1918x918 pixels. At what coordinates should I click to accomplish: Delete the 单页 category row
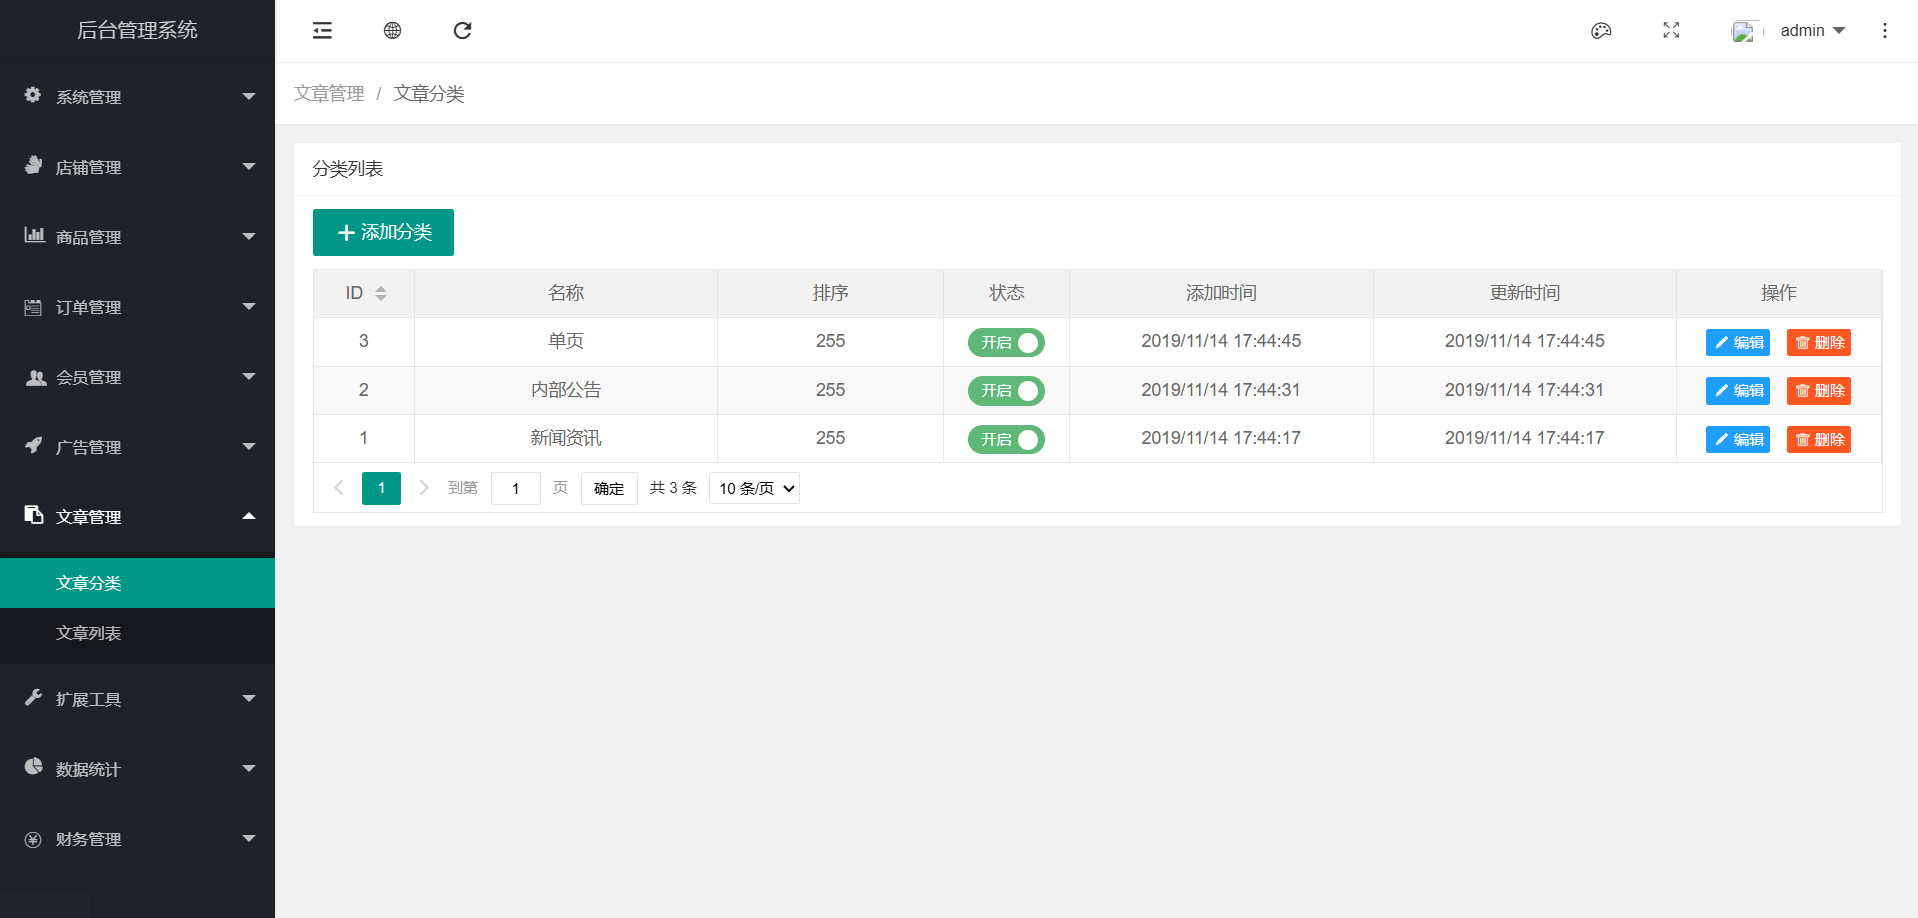tap(1818, 342)
